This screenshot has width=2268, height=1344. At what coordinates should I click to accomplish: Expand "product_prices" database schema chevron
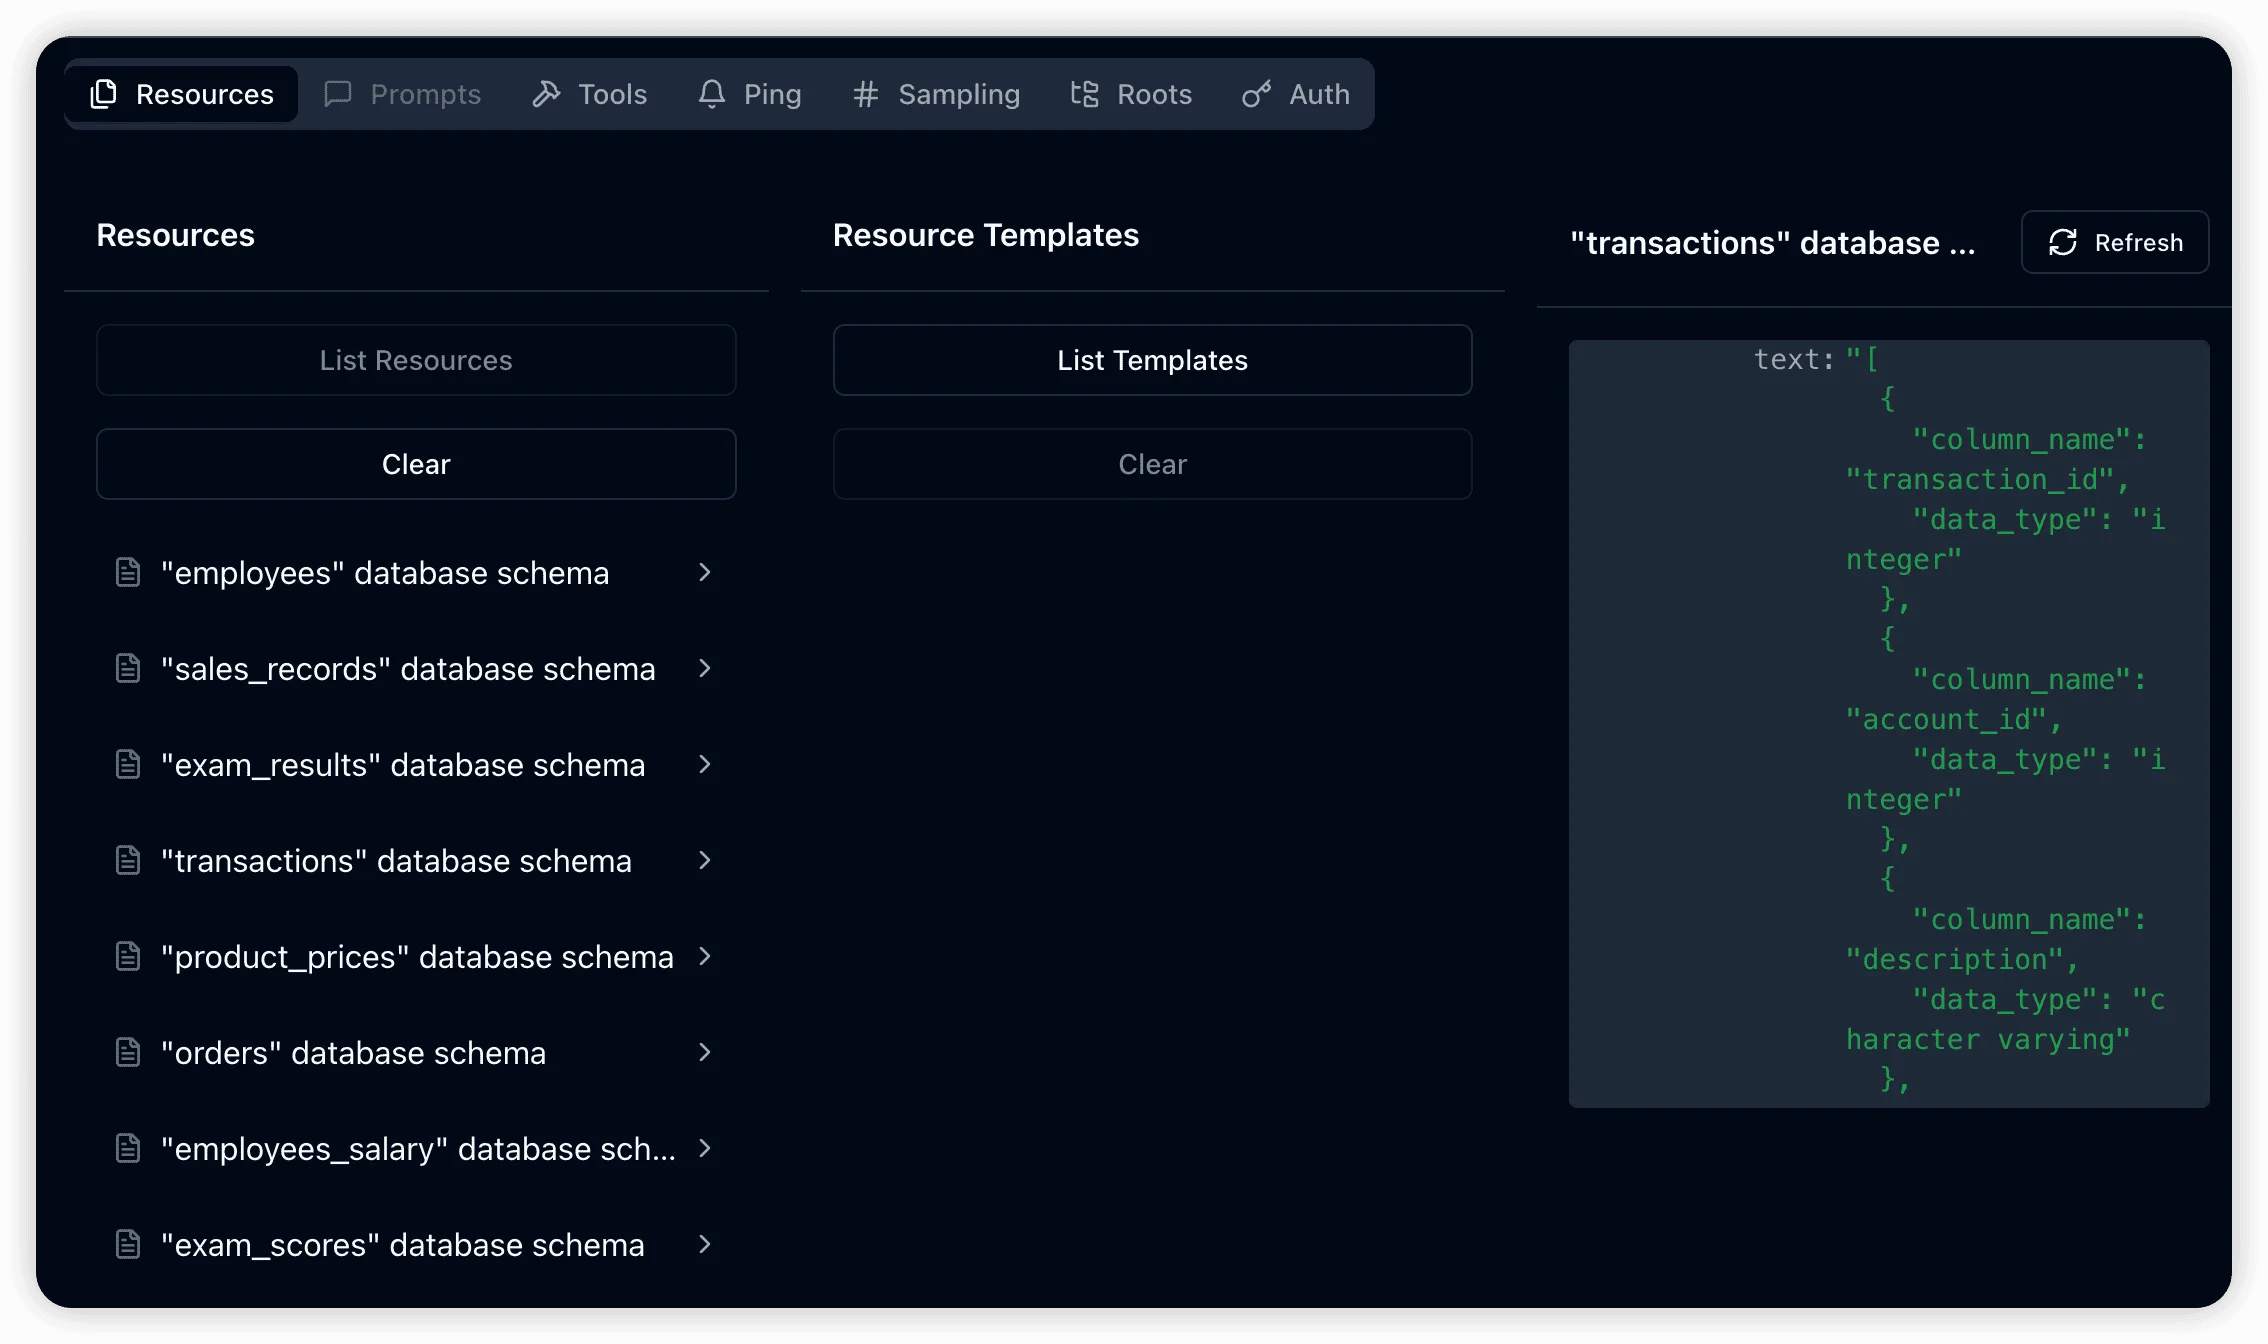click(x=705, y=956)
